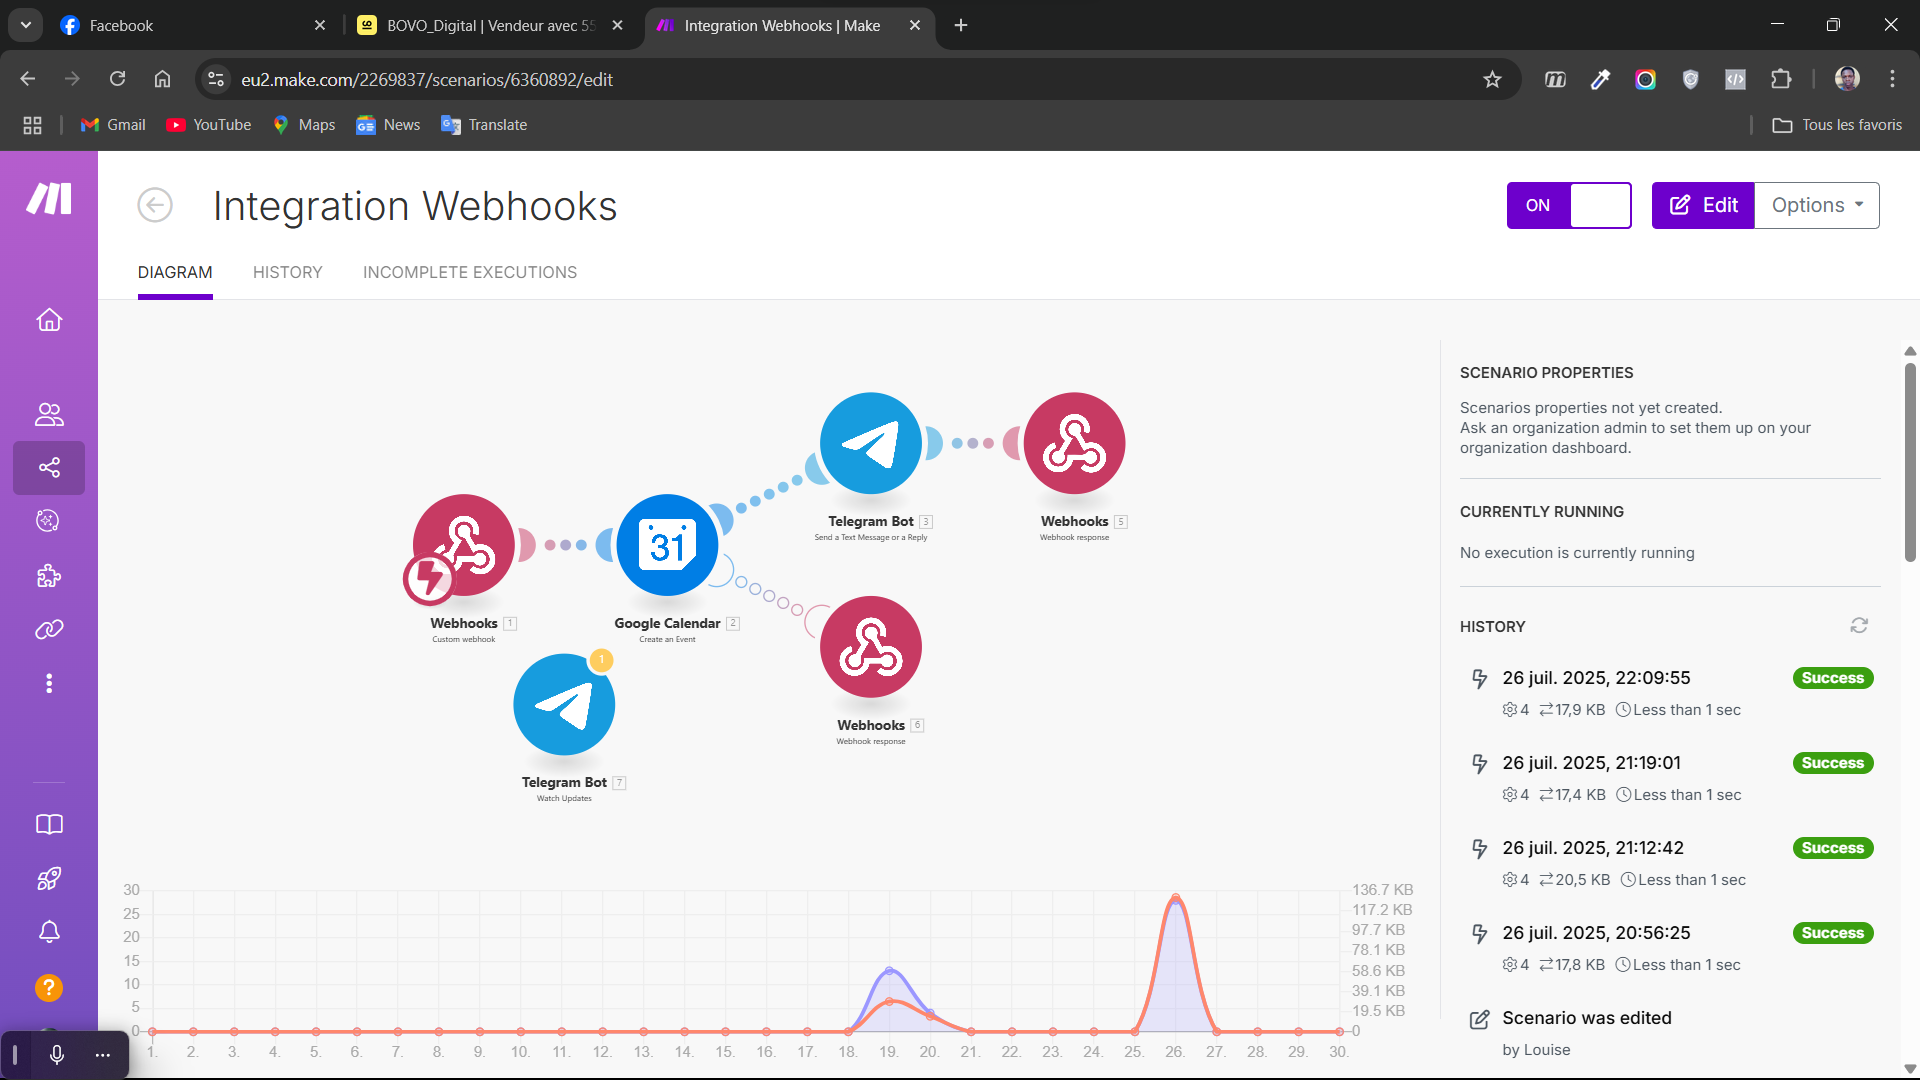Click the Team people icon in sidebar
1920x1080 pixels.
pos(48,414)
